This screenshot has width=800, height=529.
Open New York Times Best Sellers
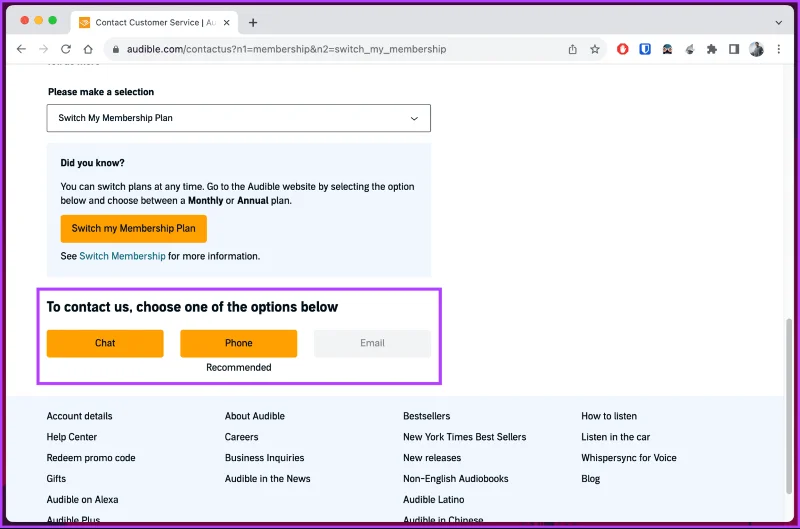click(x=465, y=437)
